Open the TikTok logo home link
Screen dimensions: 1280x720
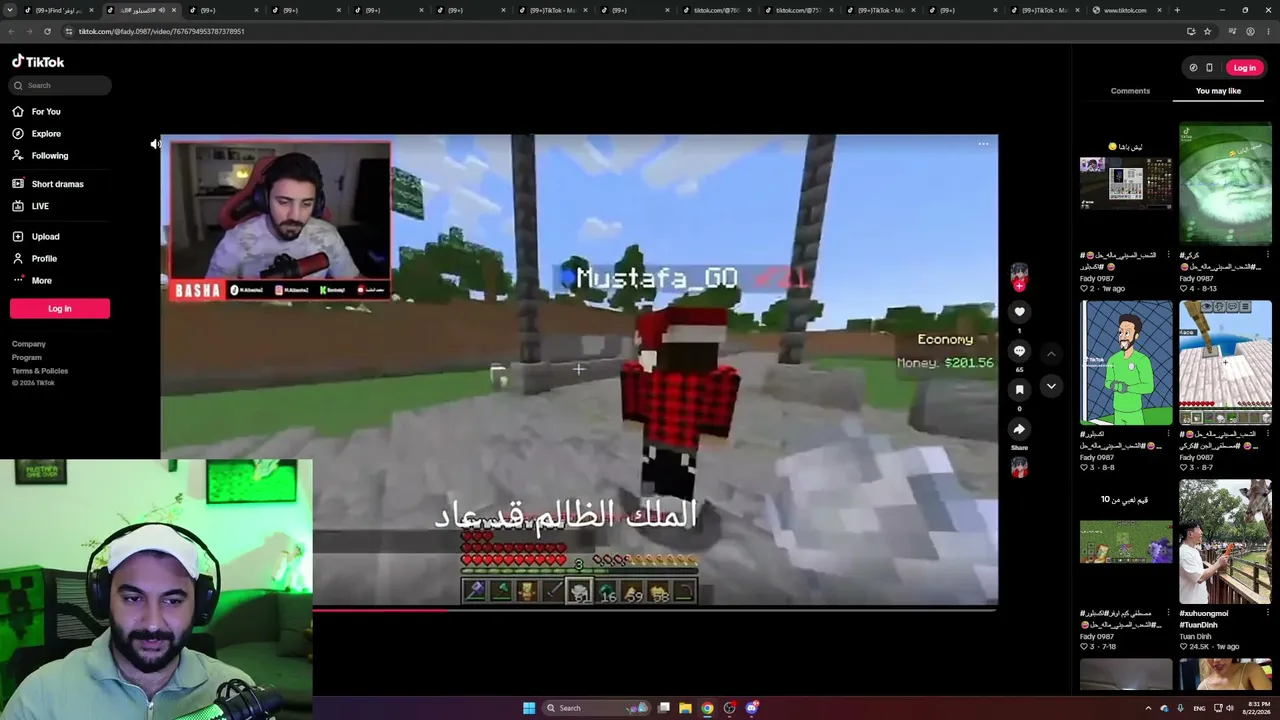tap(38, 62)
